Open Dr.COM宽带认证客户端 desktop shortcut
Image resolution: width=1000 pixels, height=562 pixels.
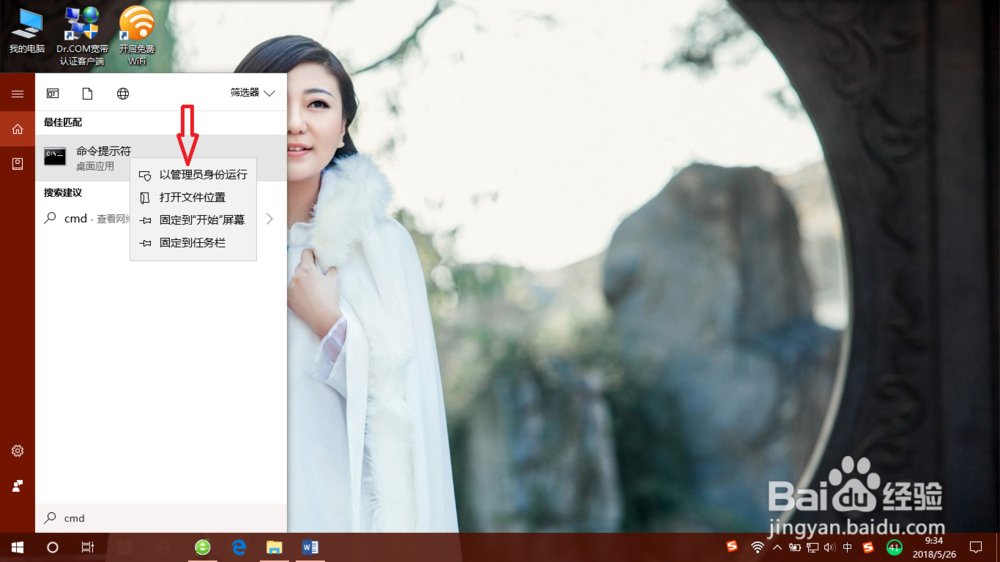82,36
